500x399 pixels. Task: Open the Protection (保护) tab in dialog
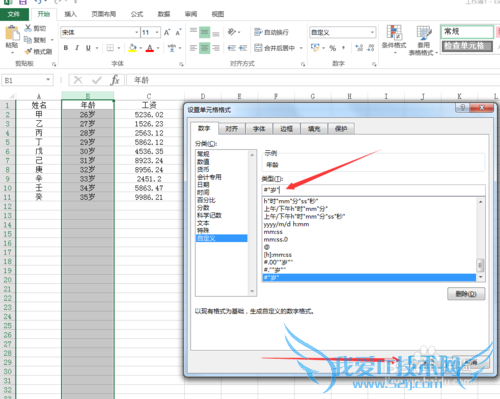[x=341, y=128]
